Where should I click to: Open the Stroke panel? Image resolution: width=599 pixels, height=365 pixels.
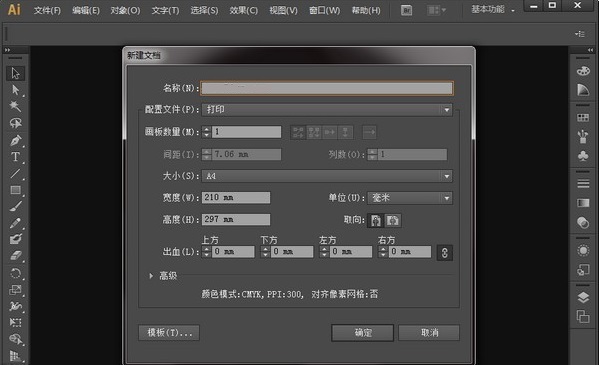point(583,184)
